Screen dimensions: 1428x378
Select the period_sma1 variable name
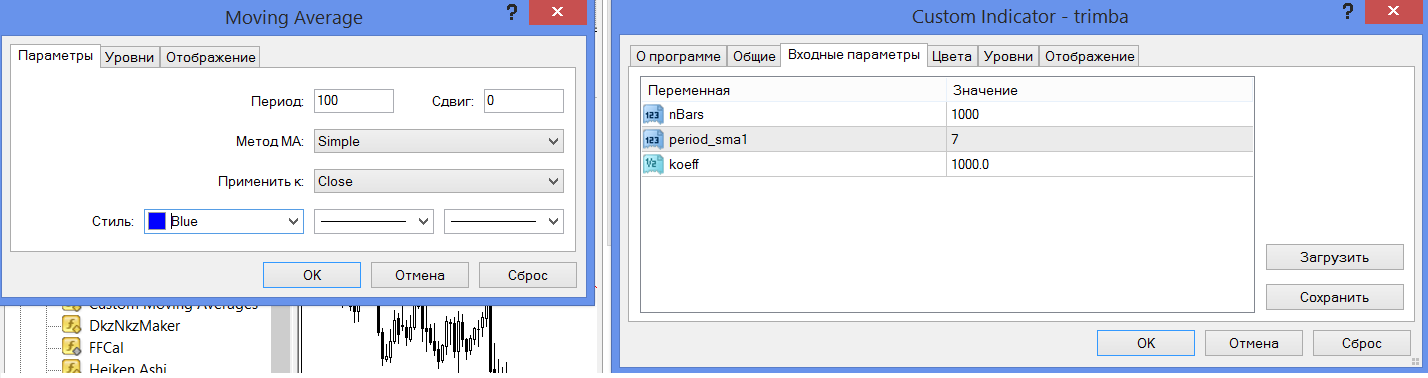click(708, 140)
